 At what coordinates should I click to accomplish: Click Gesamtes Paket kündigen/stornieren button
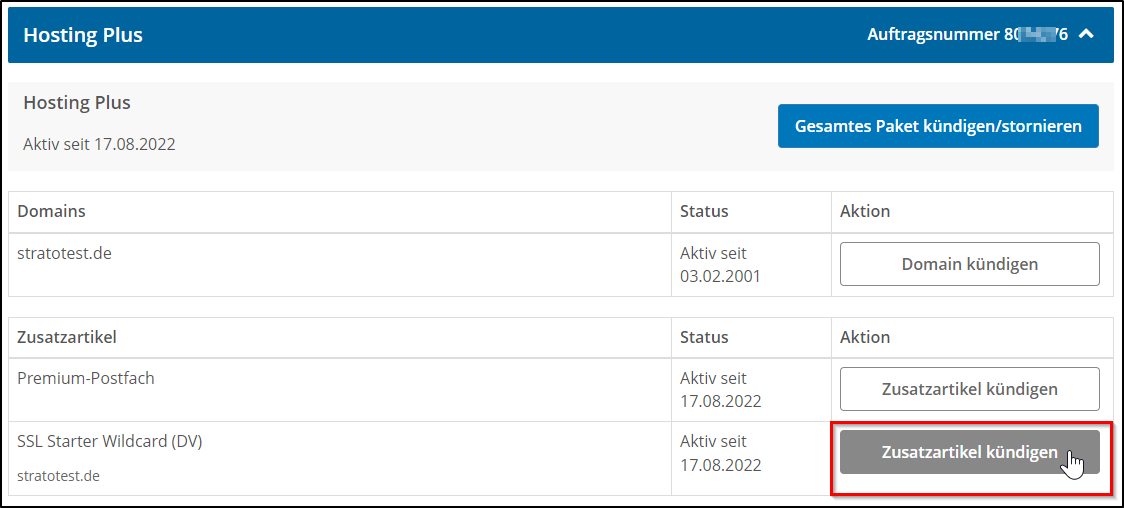click(938, 126)
